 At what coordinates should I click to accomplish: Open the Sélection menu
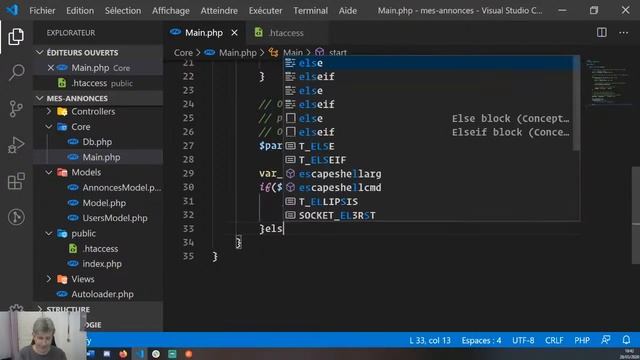pos(123,11)
